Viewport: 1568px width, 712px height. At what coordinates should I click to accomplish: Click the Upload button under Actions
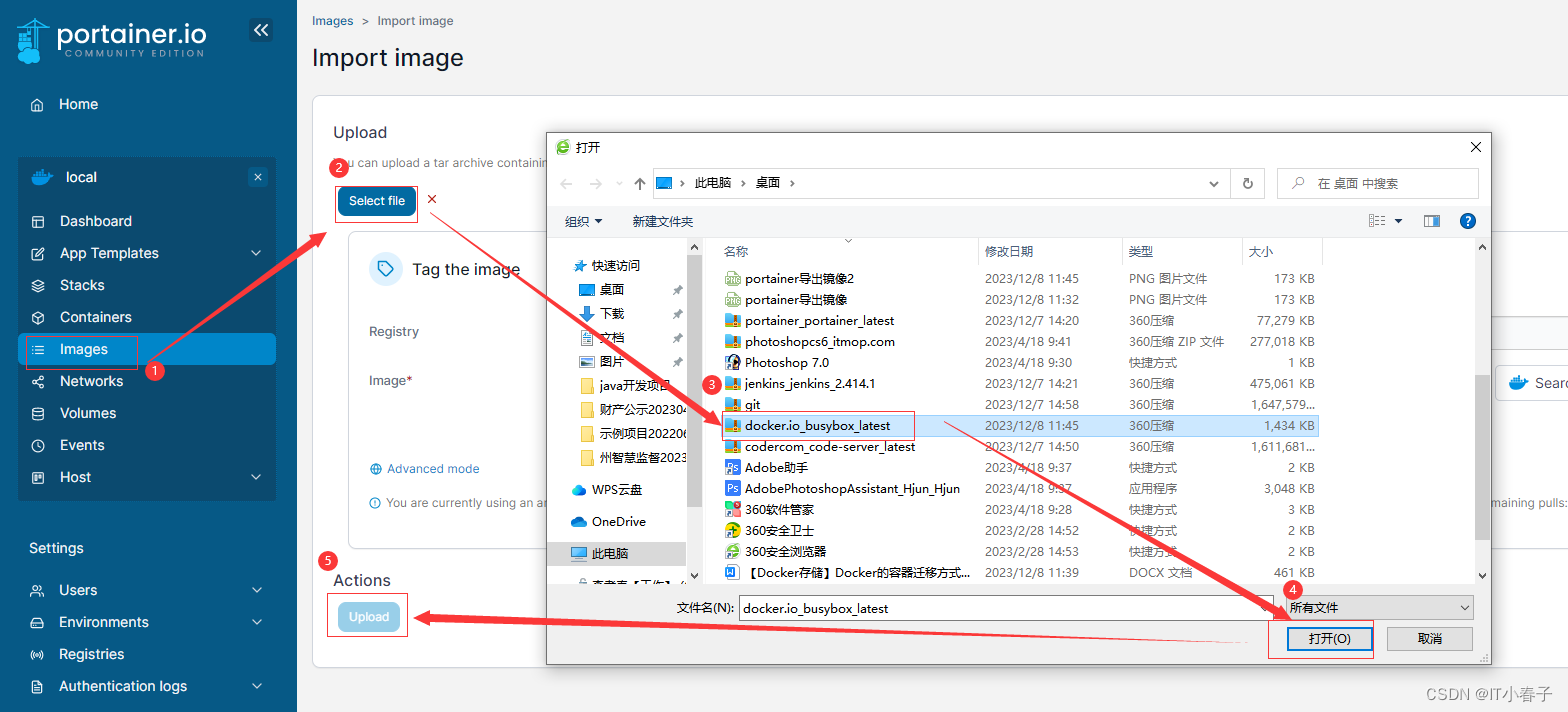coord(369,617)
